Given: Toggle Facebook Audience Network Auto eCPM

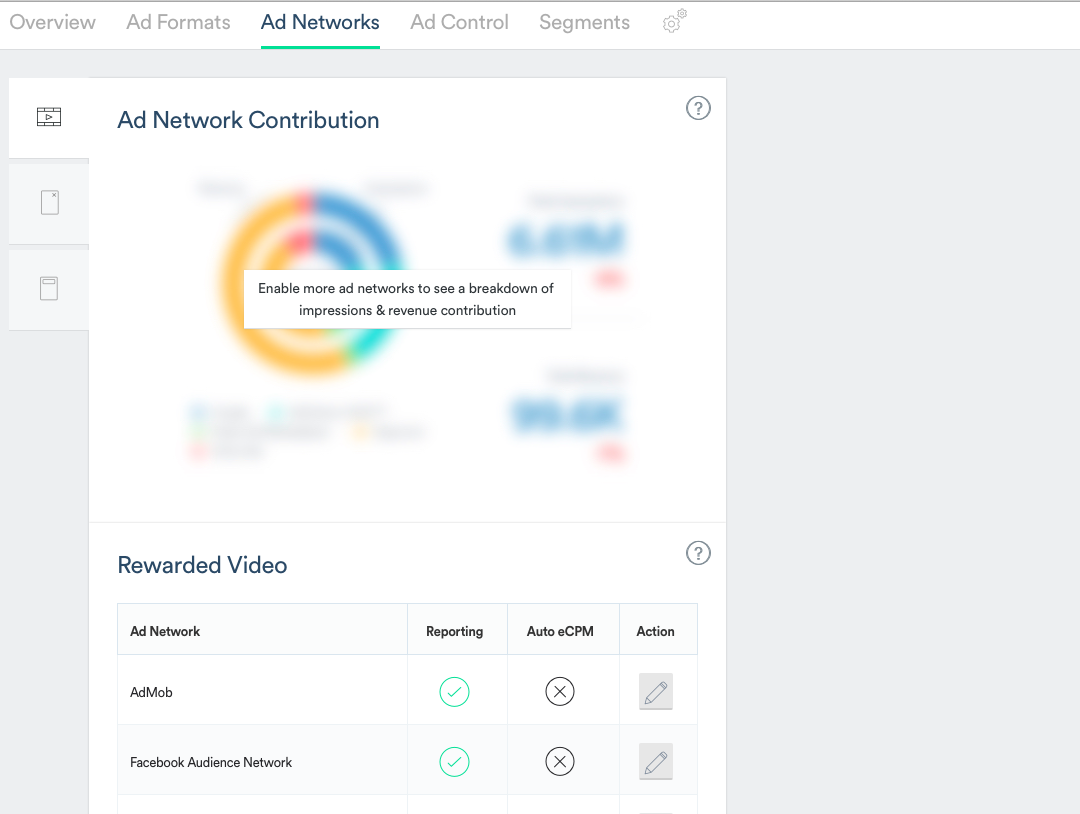Looking at the screenshot, I should 560,762.
